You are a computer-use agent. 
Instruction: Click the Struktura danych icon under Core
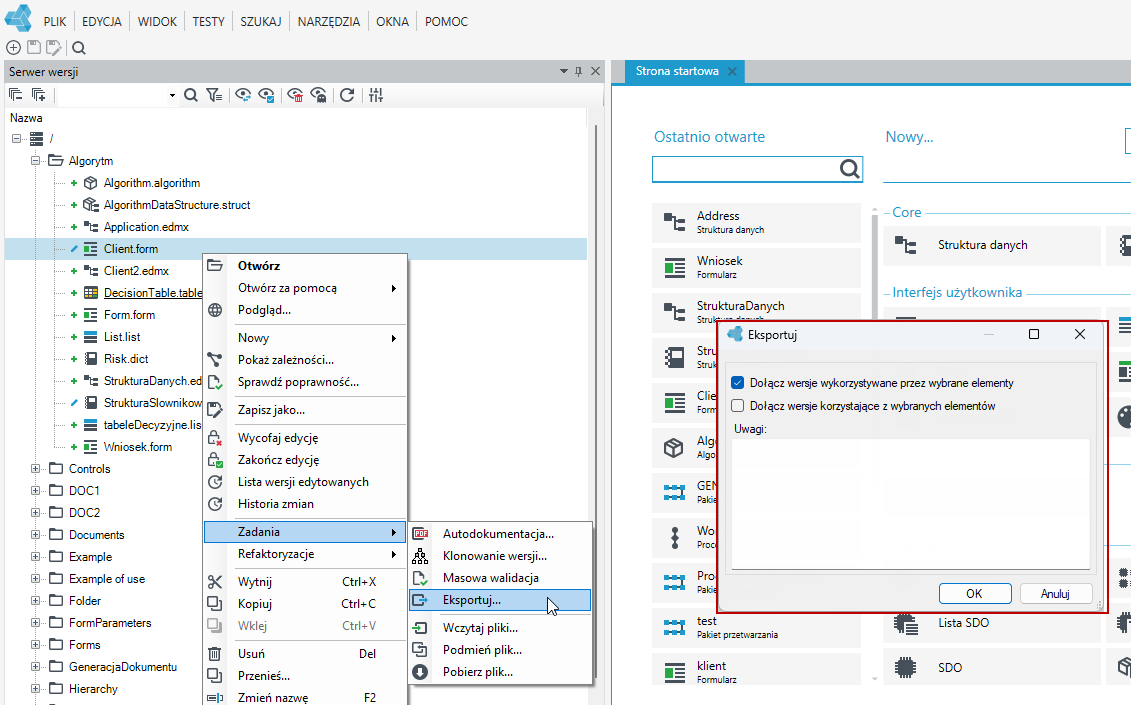[x=905, y=245]
